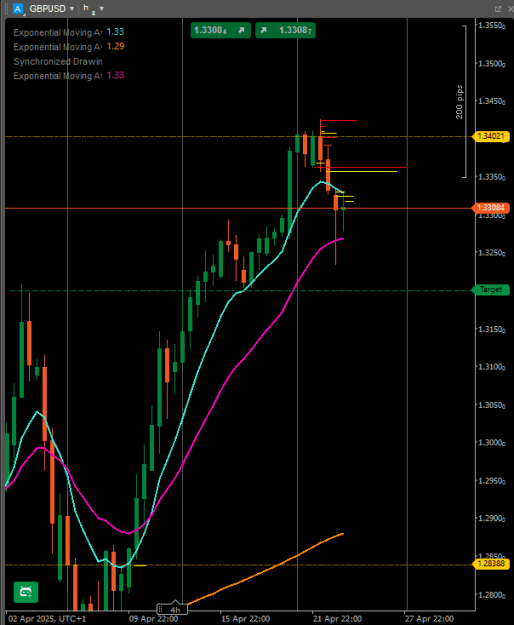This screenshot has height=625, width=514.
Task: Click the 1.3100 price axis label
Action: tap(492, 367)
